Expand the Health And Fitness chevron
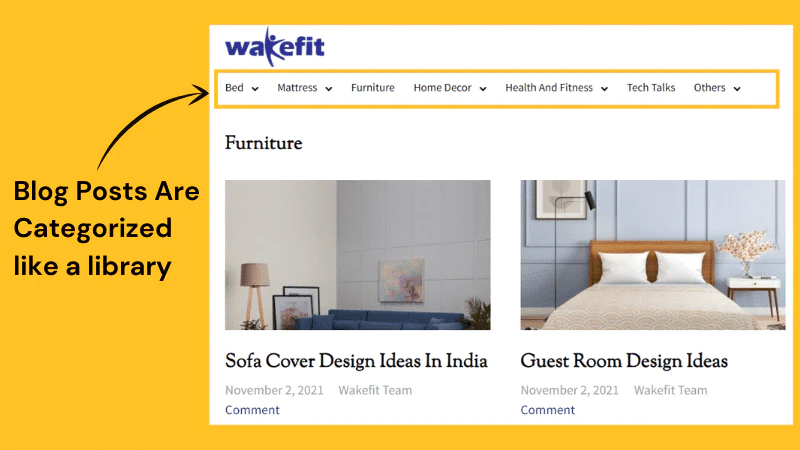This screenshot has height=450, width=800. 604,89
